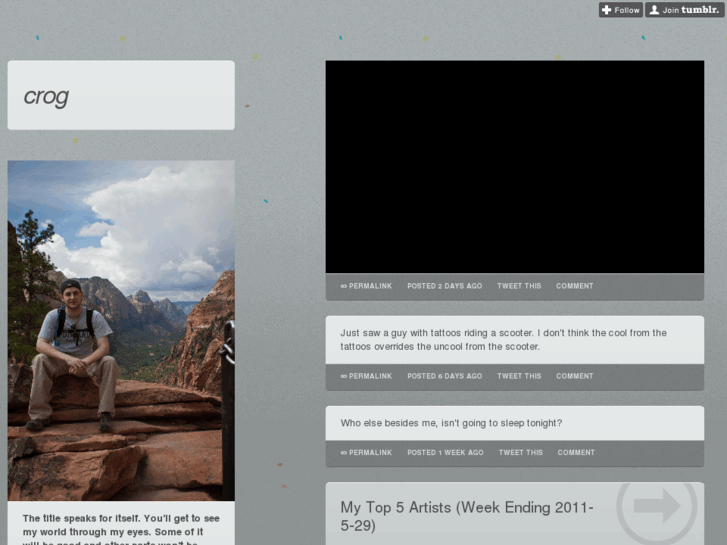Select text 'Who else besides me'

coord(389,423)
